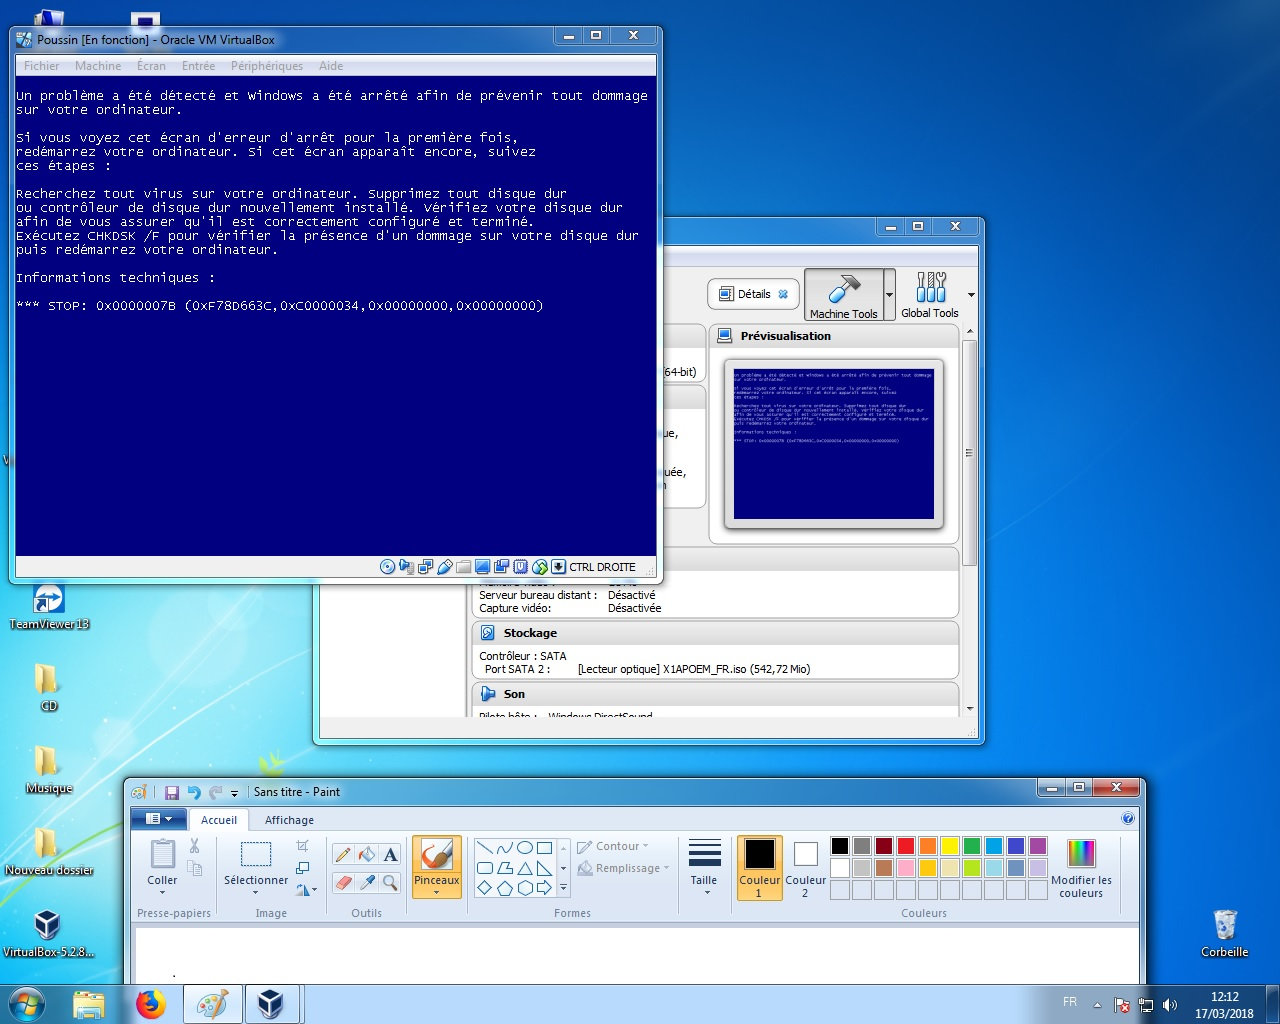Image resolution: width=1280 pixels, height=1024 pixels.
Task: Select the Magnifier tool in Paint
Action: pyautogui.click(x=391, y=883)
